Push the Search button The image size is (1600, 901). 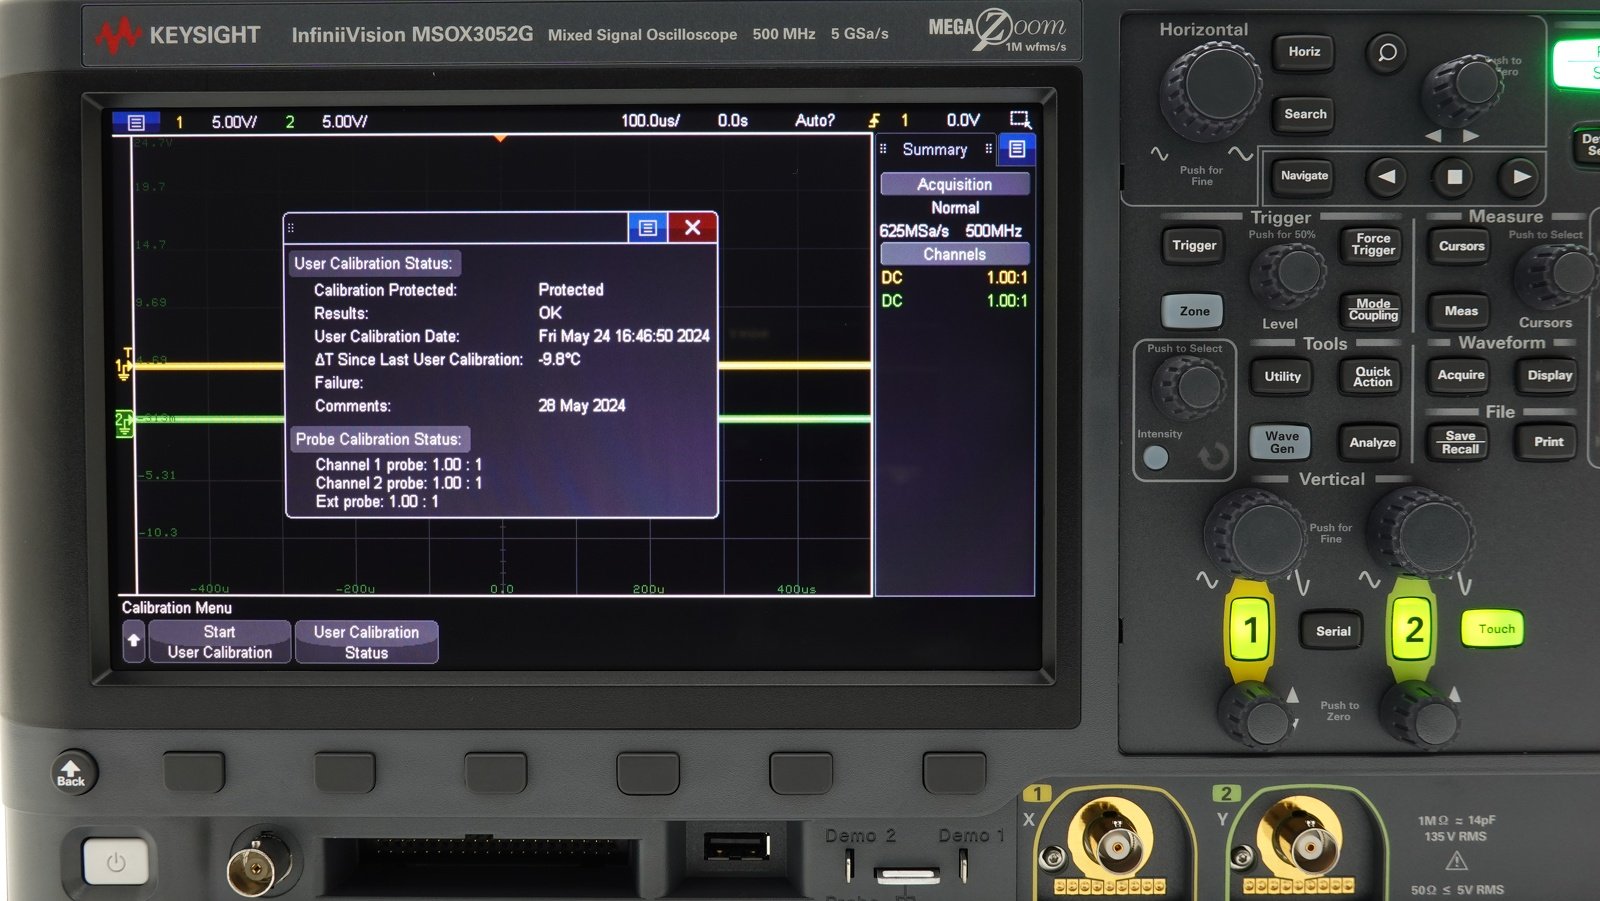[1305, 114]
